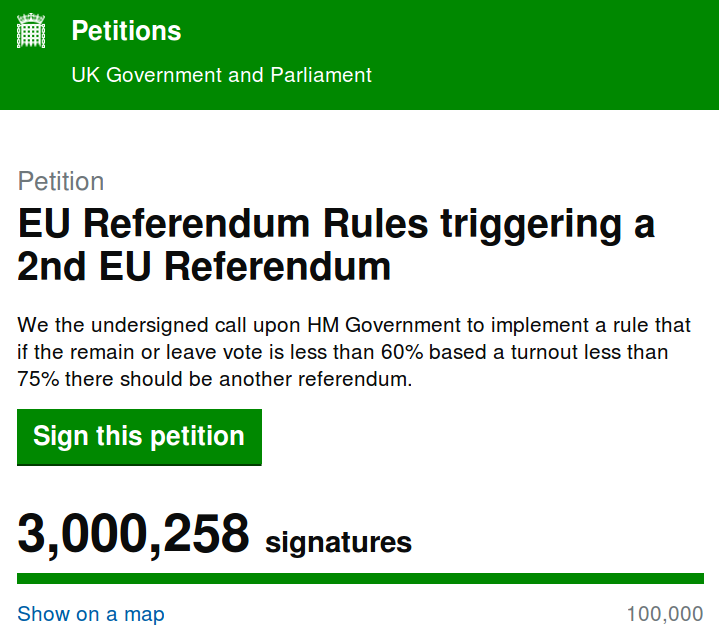Open the Show on a map link
This screenshot has height=634, width=719.
coord(91,614)
